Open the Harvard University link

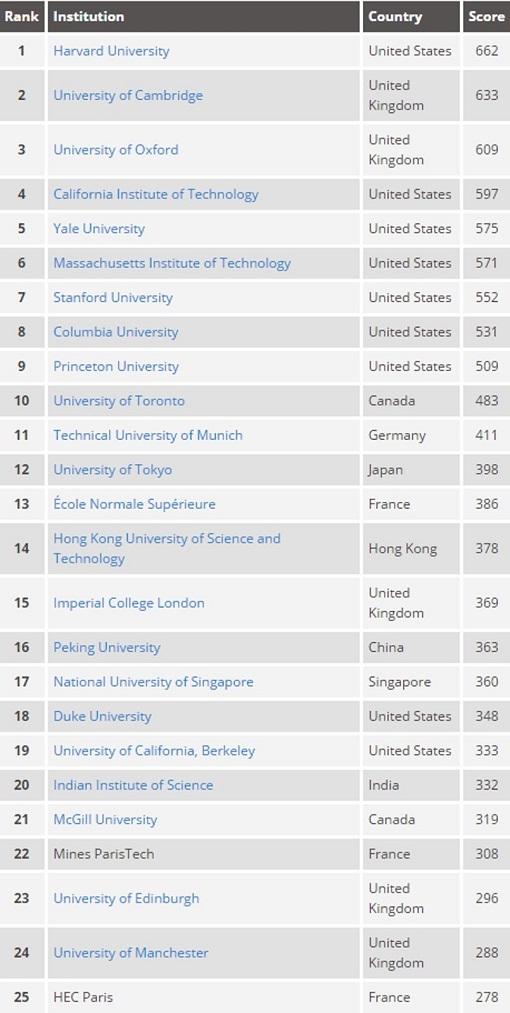111,51
